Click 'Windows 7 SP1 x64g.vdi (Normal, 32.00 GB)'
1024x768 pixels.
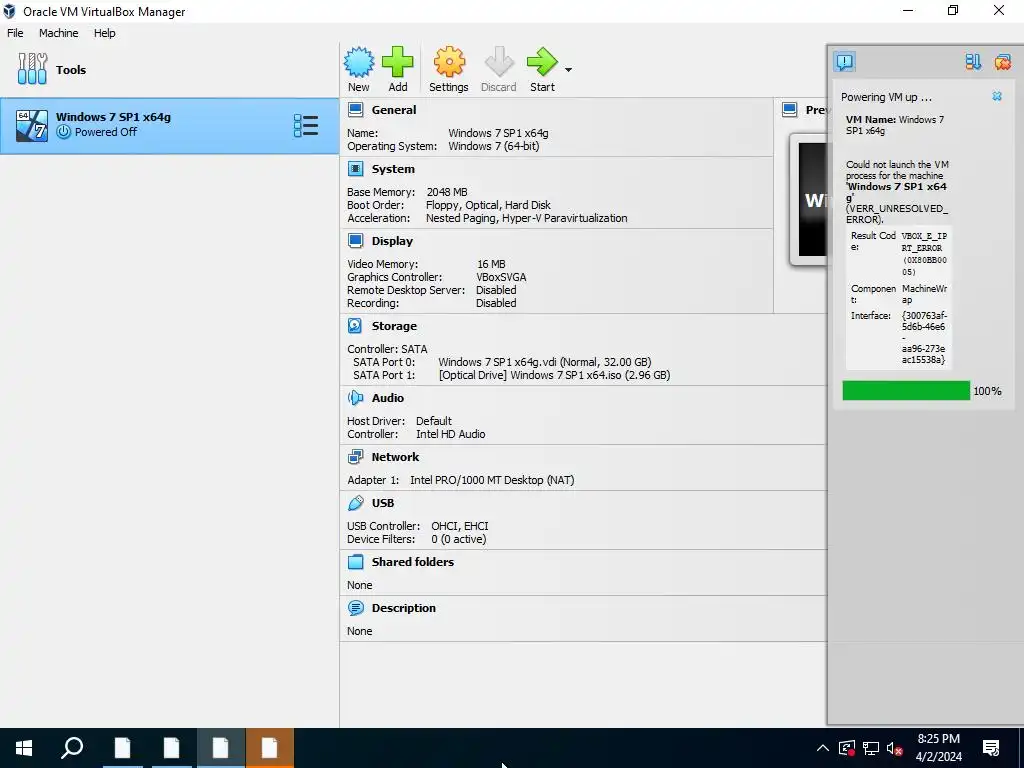545,362
